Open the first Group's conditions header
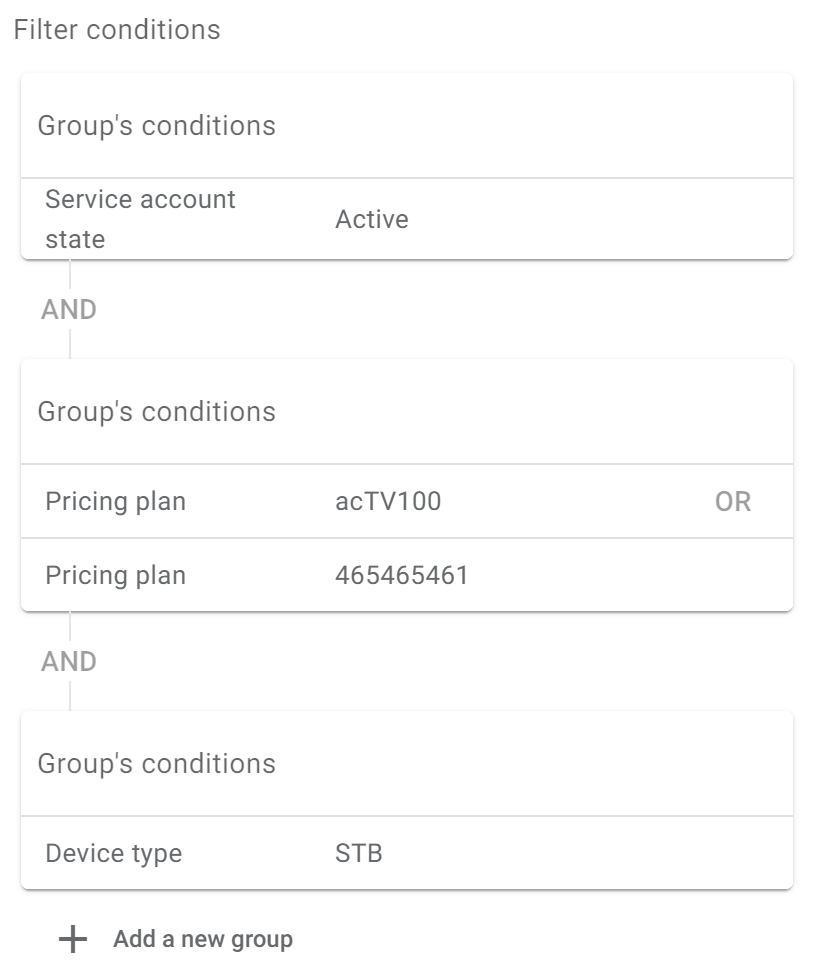 [407, 125]
